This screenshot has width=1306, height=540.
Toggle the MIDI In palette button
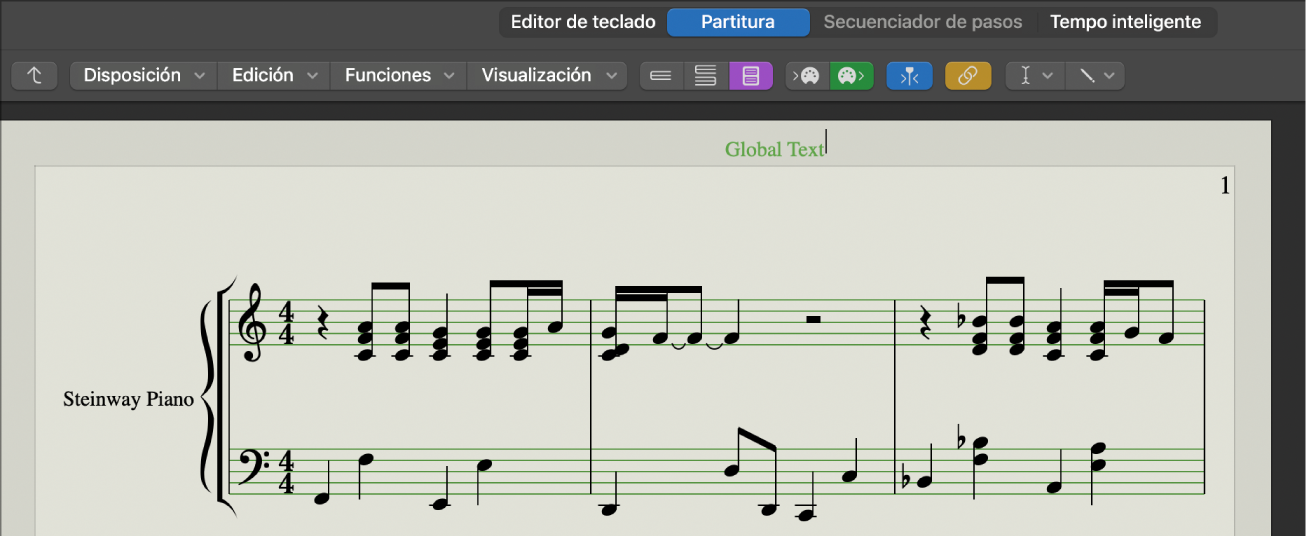[x=808, y=76]
